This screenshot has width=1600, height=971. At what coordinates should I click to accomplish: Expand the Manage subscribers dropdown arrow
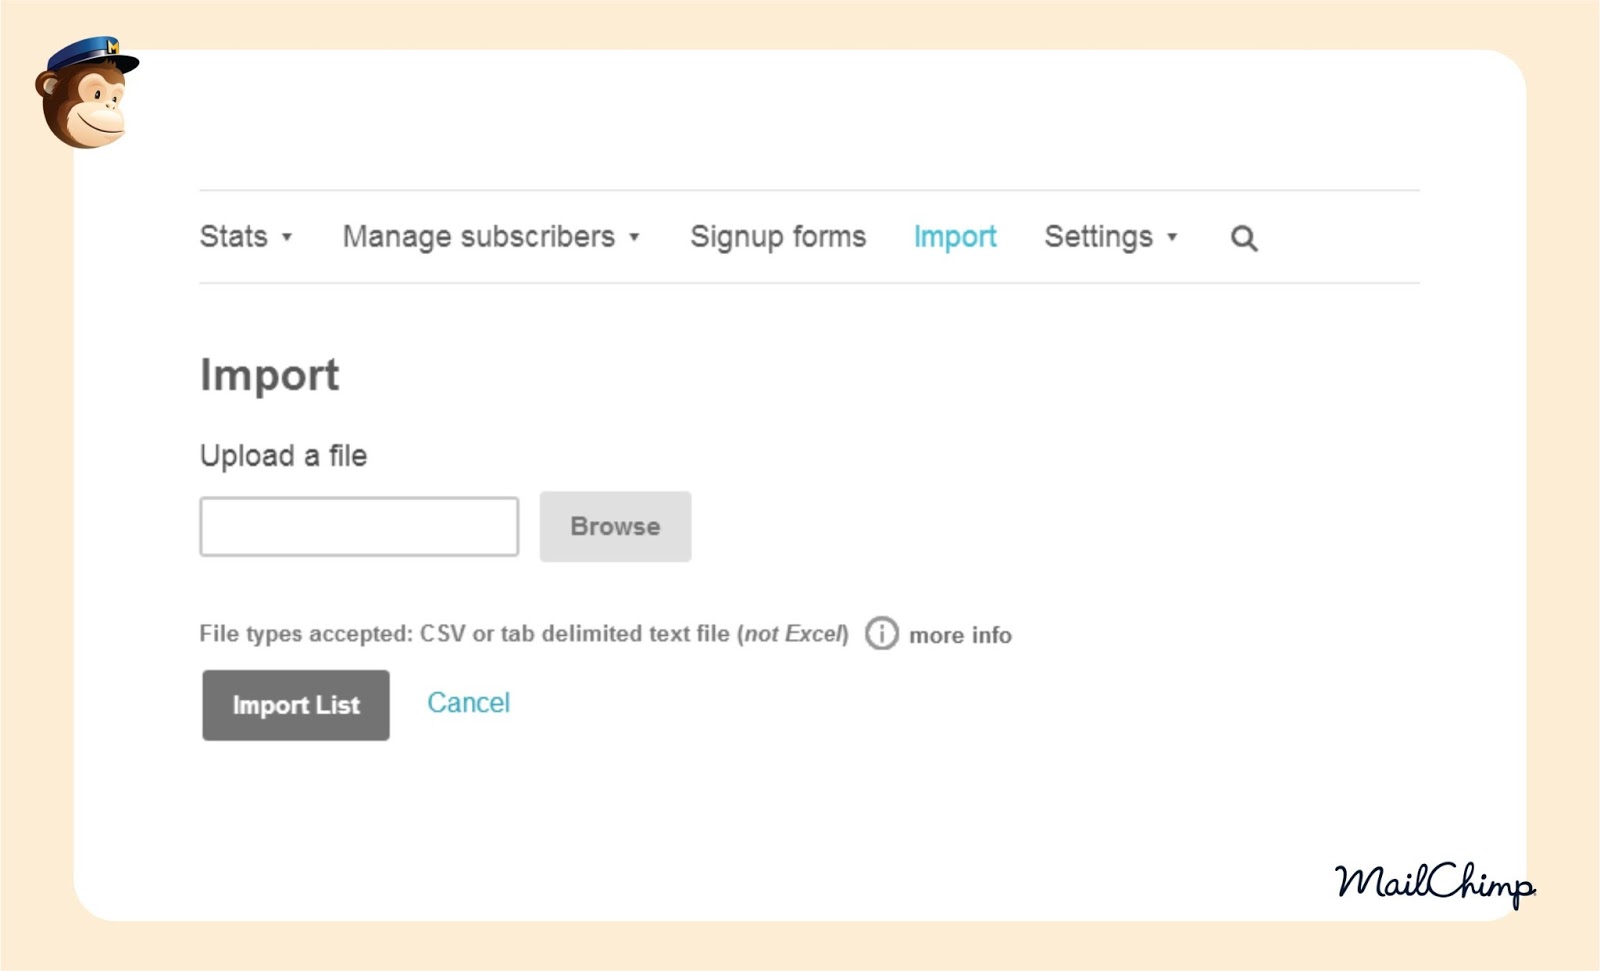click(x=634, y=238)
